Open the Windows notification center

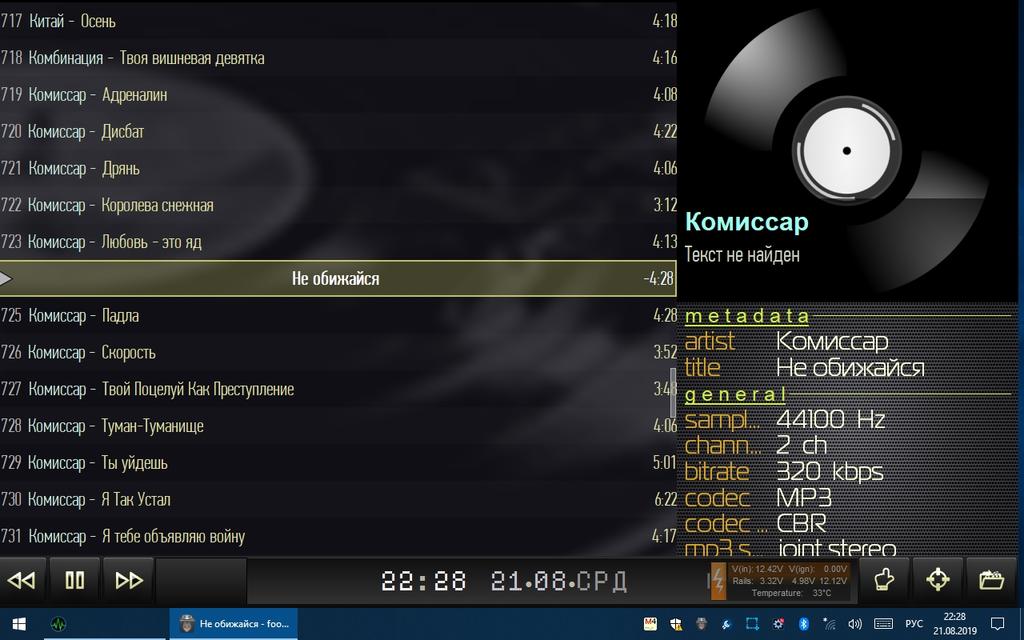point(997,623)
